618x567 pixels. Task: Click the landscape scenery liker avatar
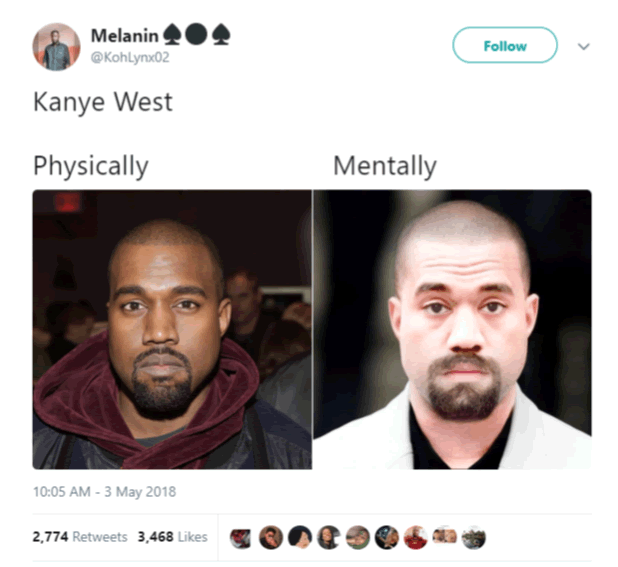[474, 537]
